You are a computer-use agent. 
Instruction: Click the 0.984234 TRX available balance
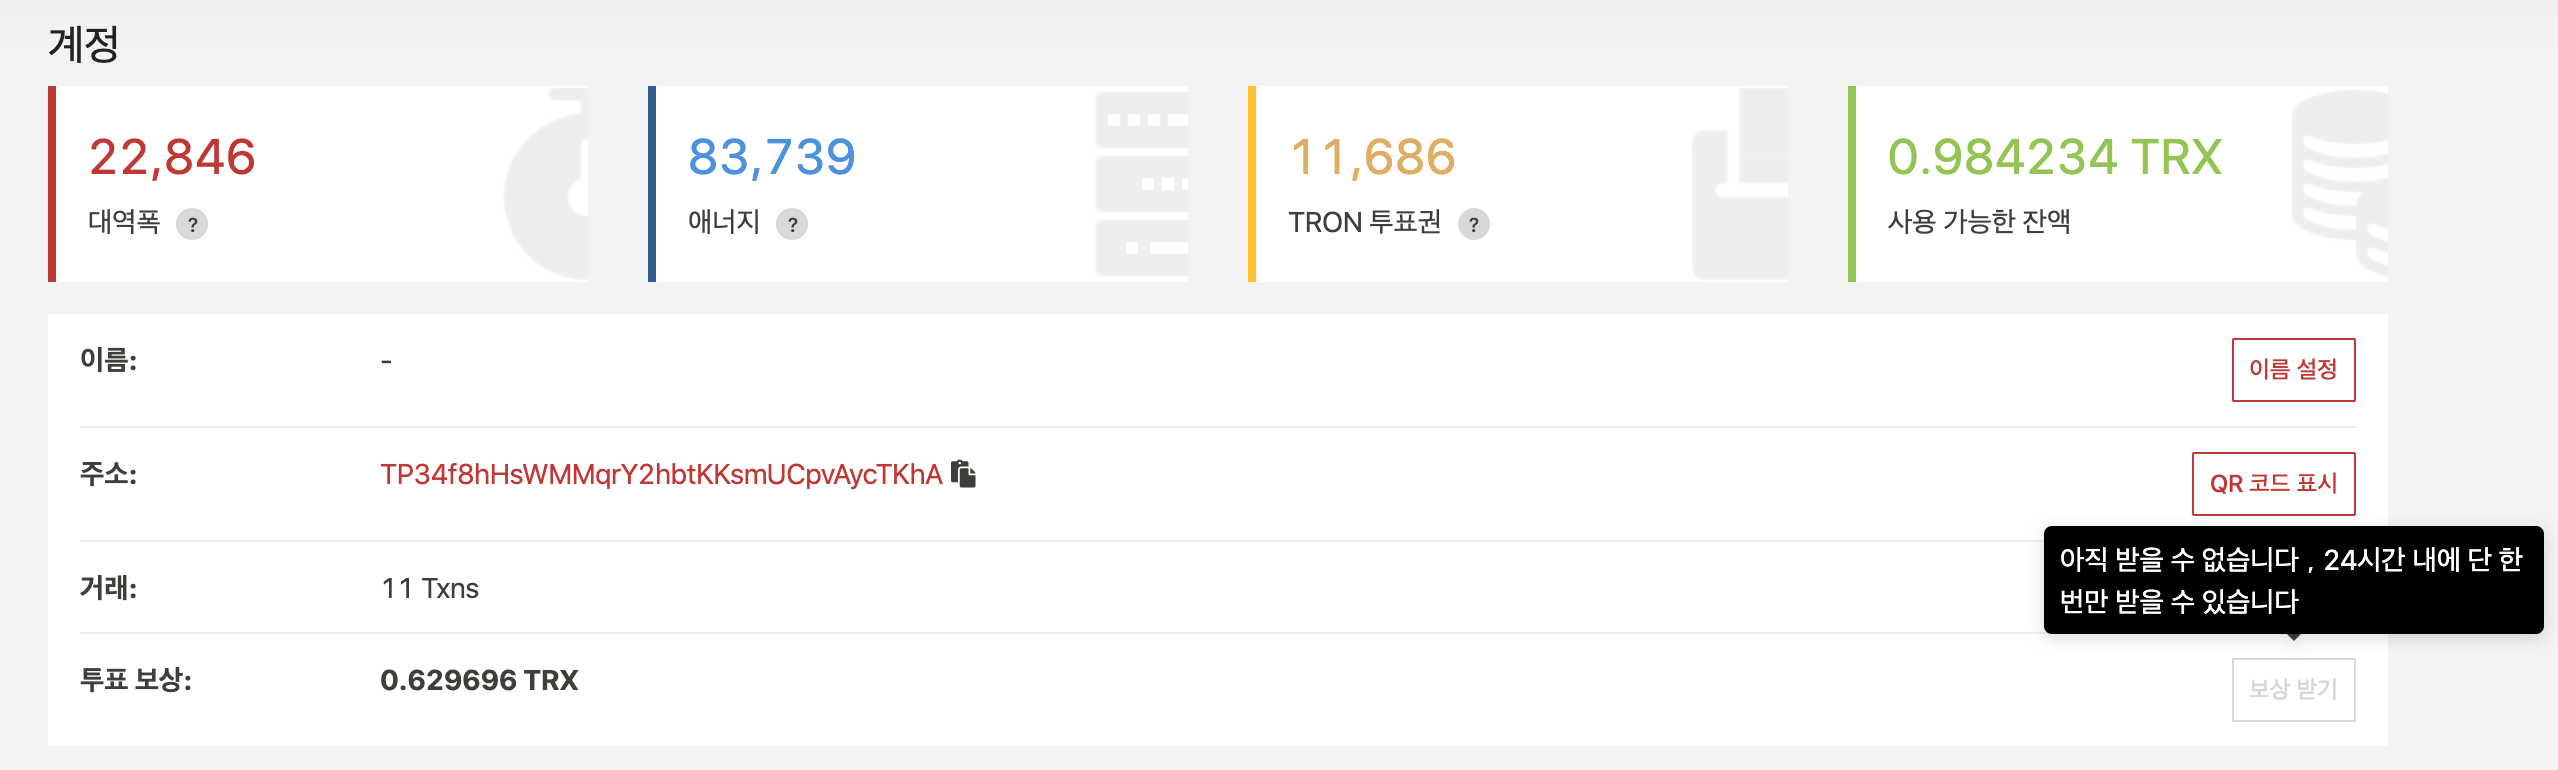pyautogui.click(x=2055, y=157)
